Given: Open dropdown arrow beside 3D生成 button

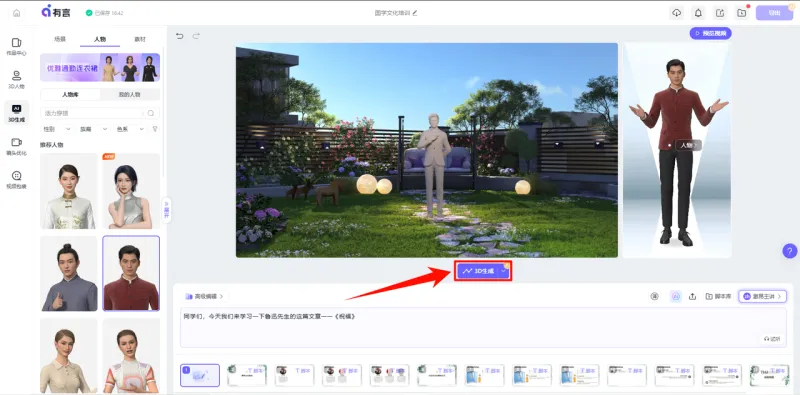Looking at the screenshot, I should click(504, 271).
